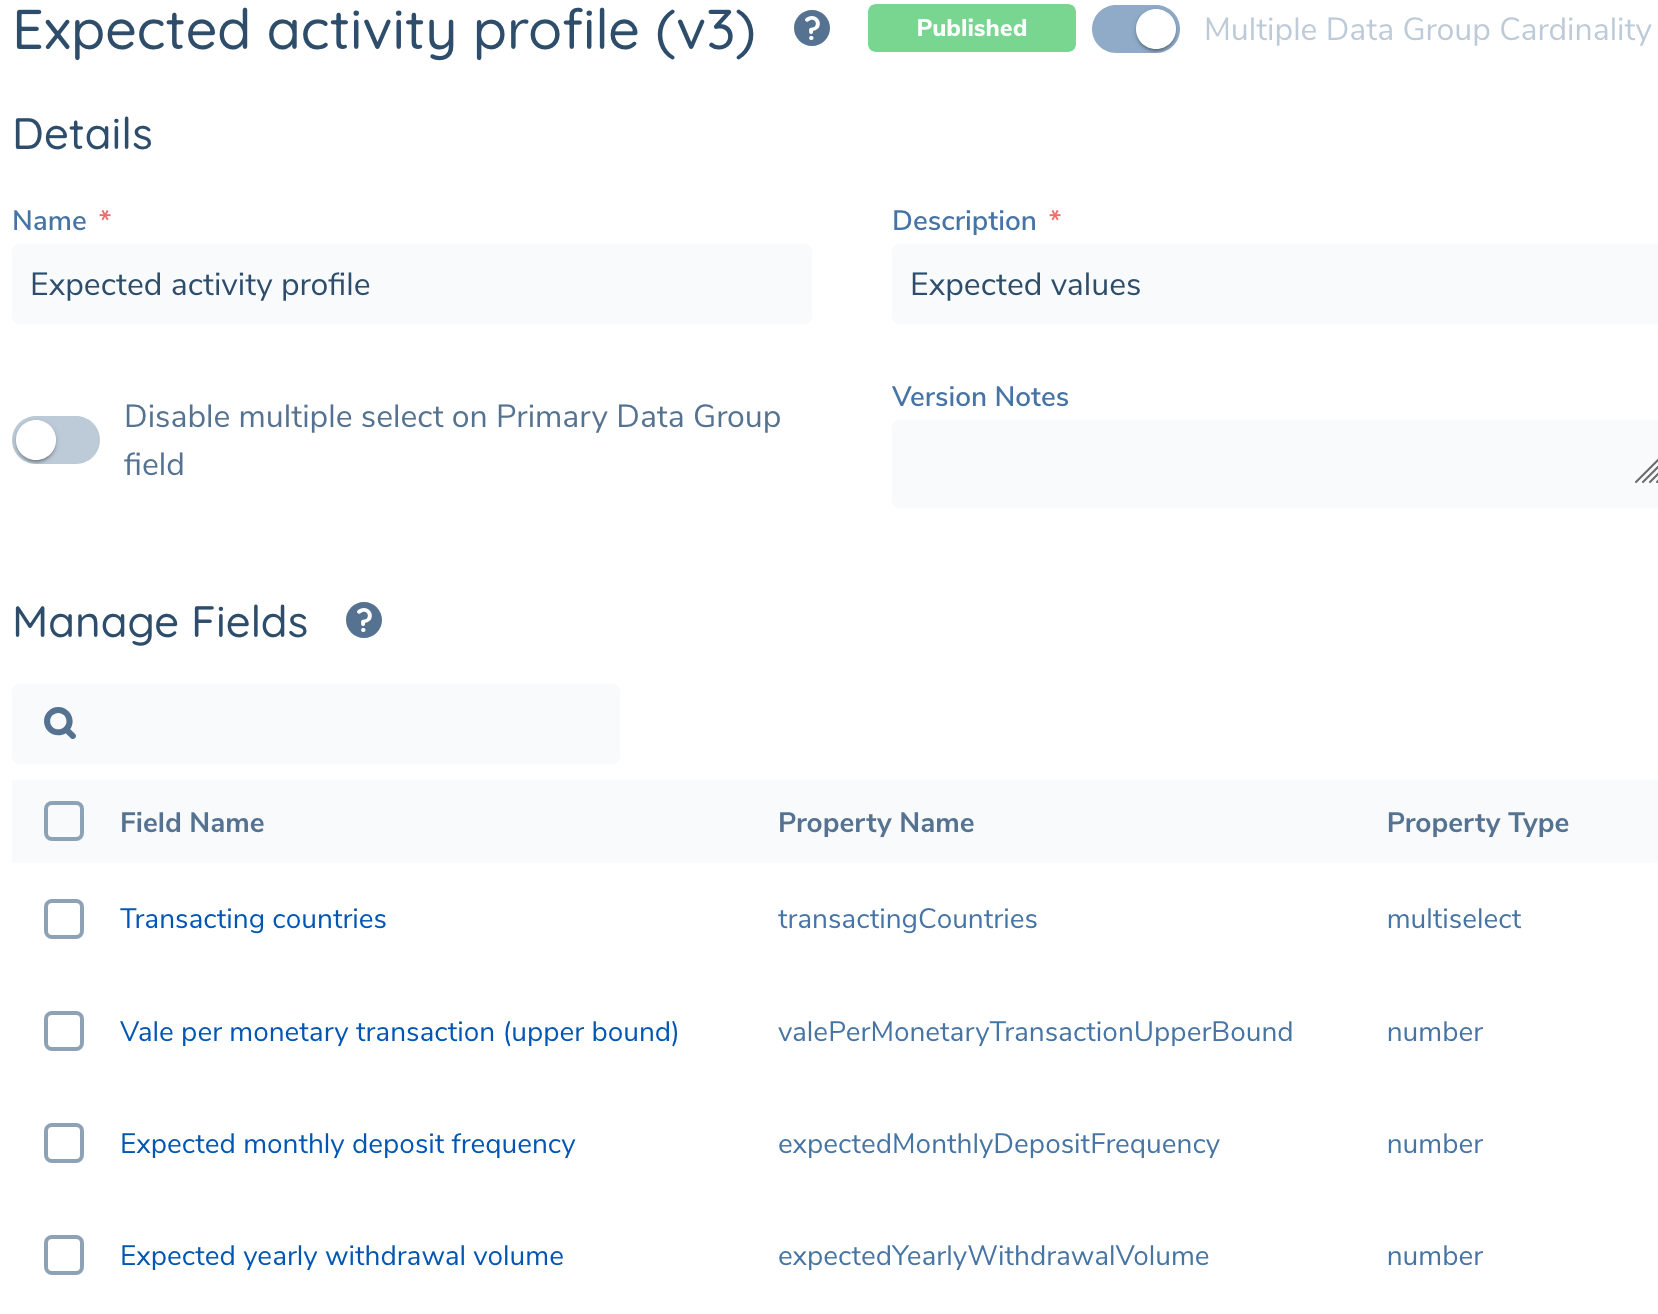Click the Published status badge

click(971, 28)
